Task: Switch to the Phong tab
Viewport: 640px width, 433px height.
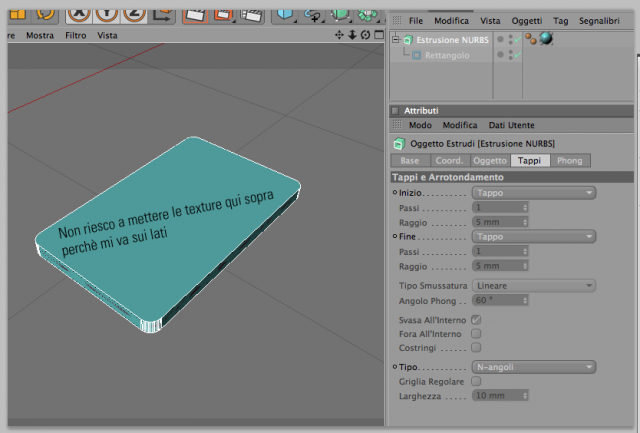Action: point(569,160)
